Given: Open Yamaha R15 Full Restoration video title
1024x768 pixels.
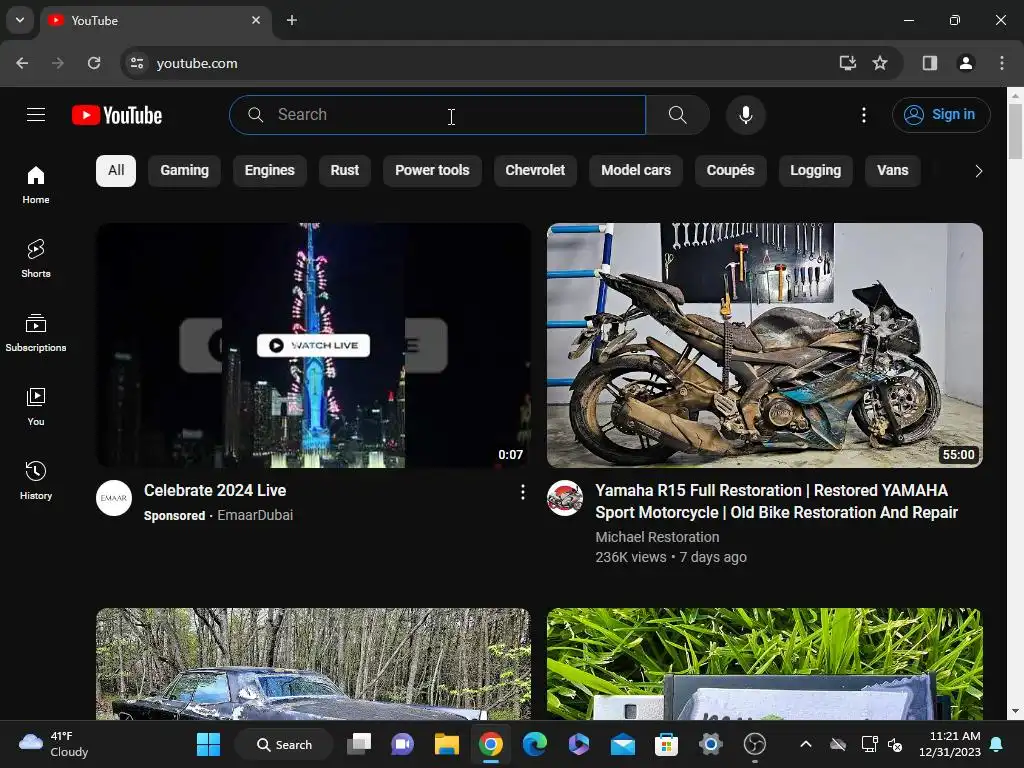Looking at the screenshot, I should pyautogui.click(x=776, y=502).
